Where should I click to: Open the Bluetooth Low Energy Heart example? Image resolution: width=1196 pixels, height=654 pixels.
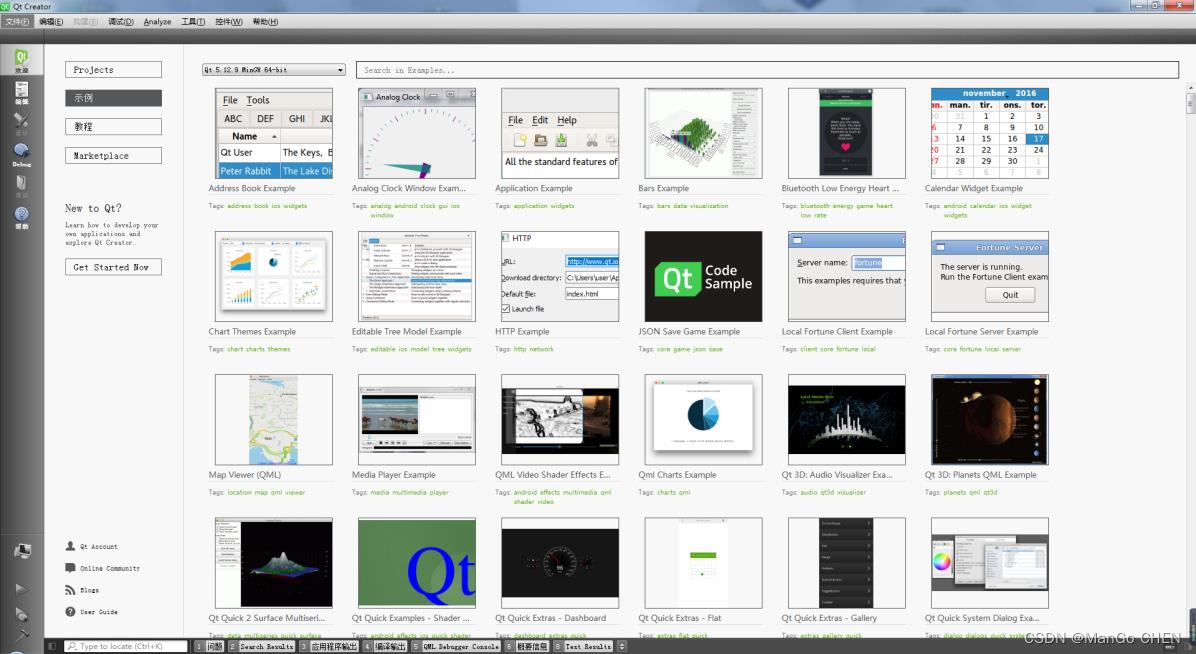[847, 134]
